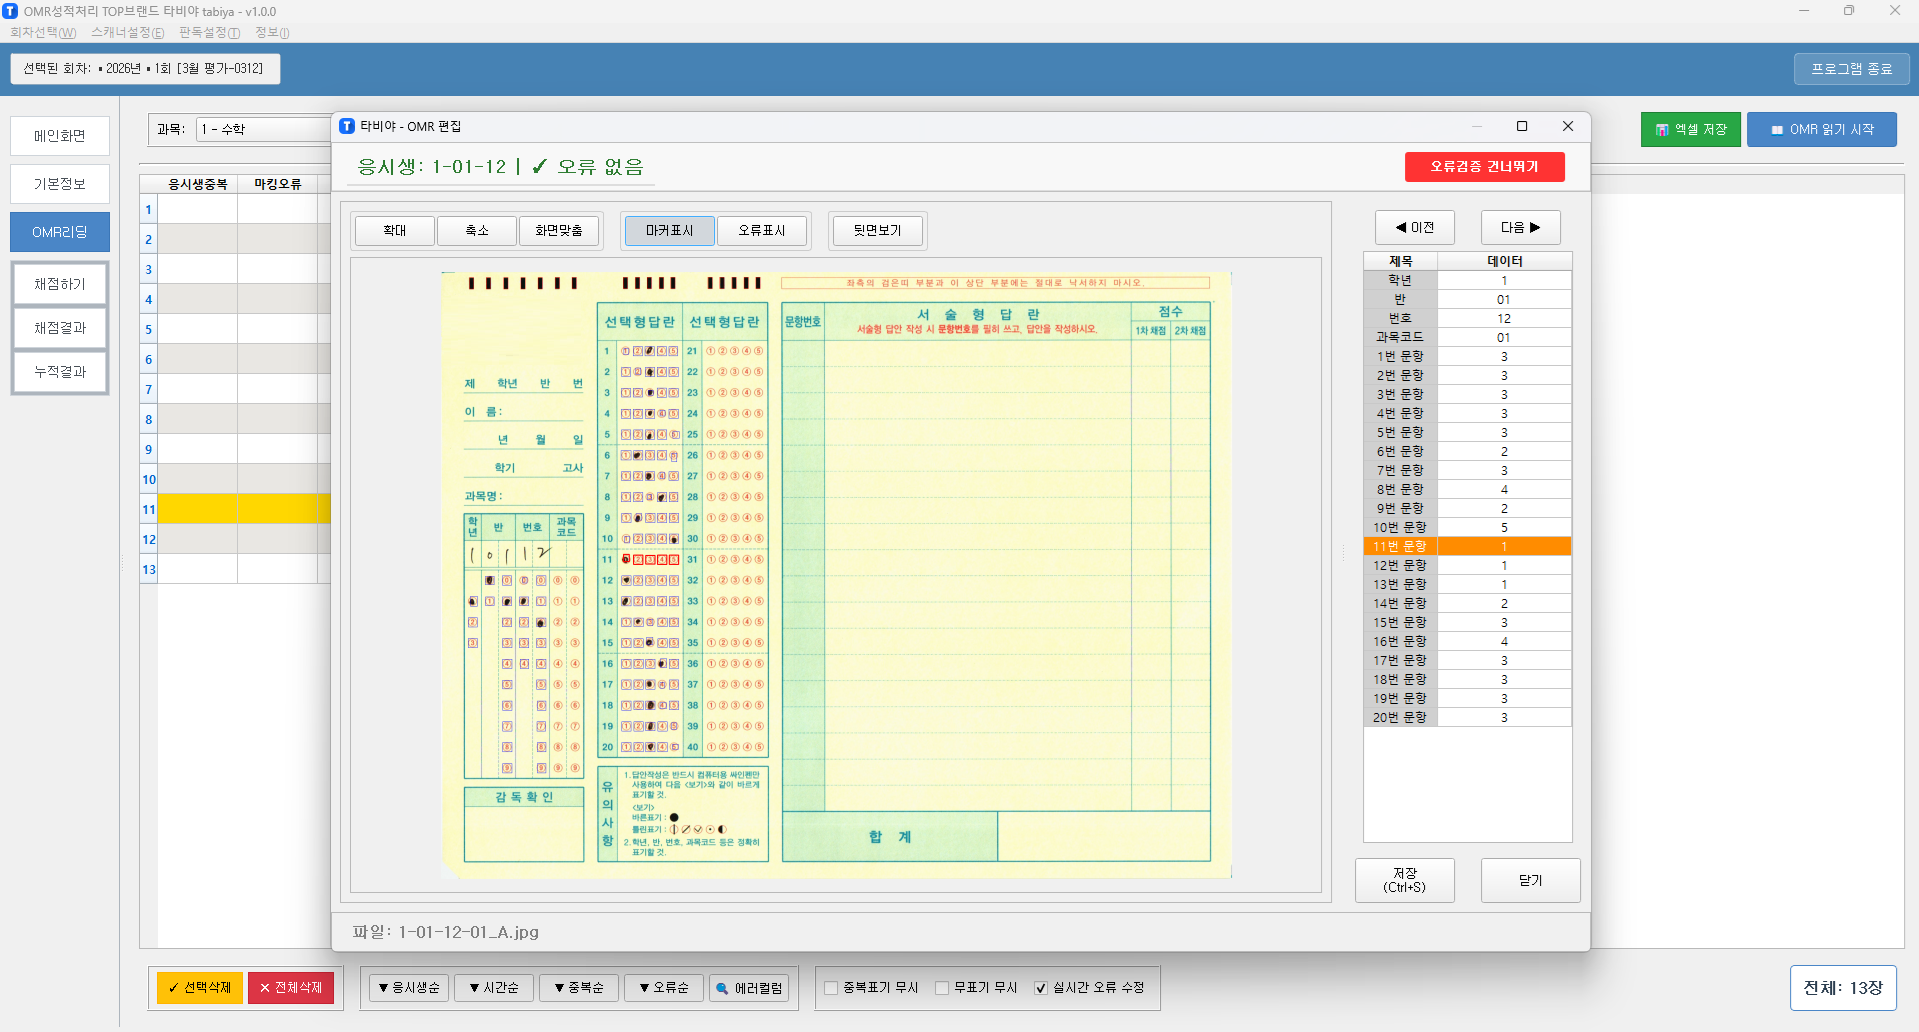
Task: Click the 에러컬럼 search icon button
Action: pos(749,988)
